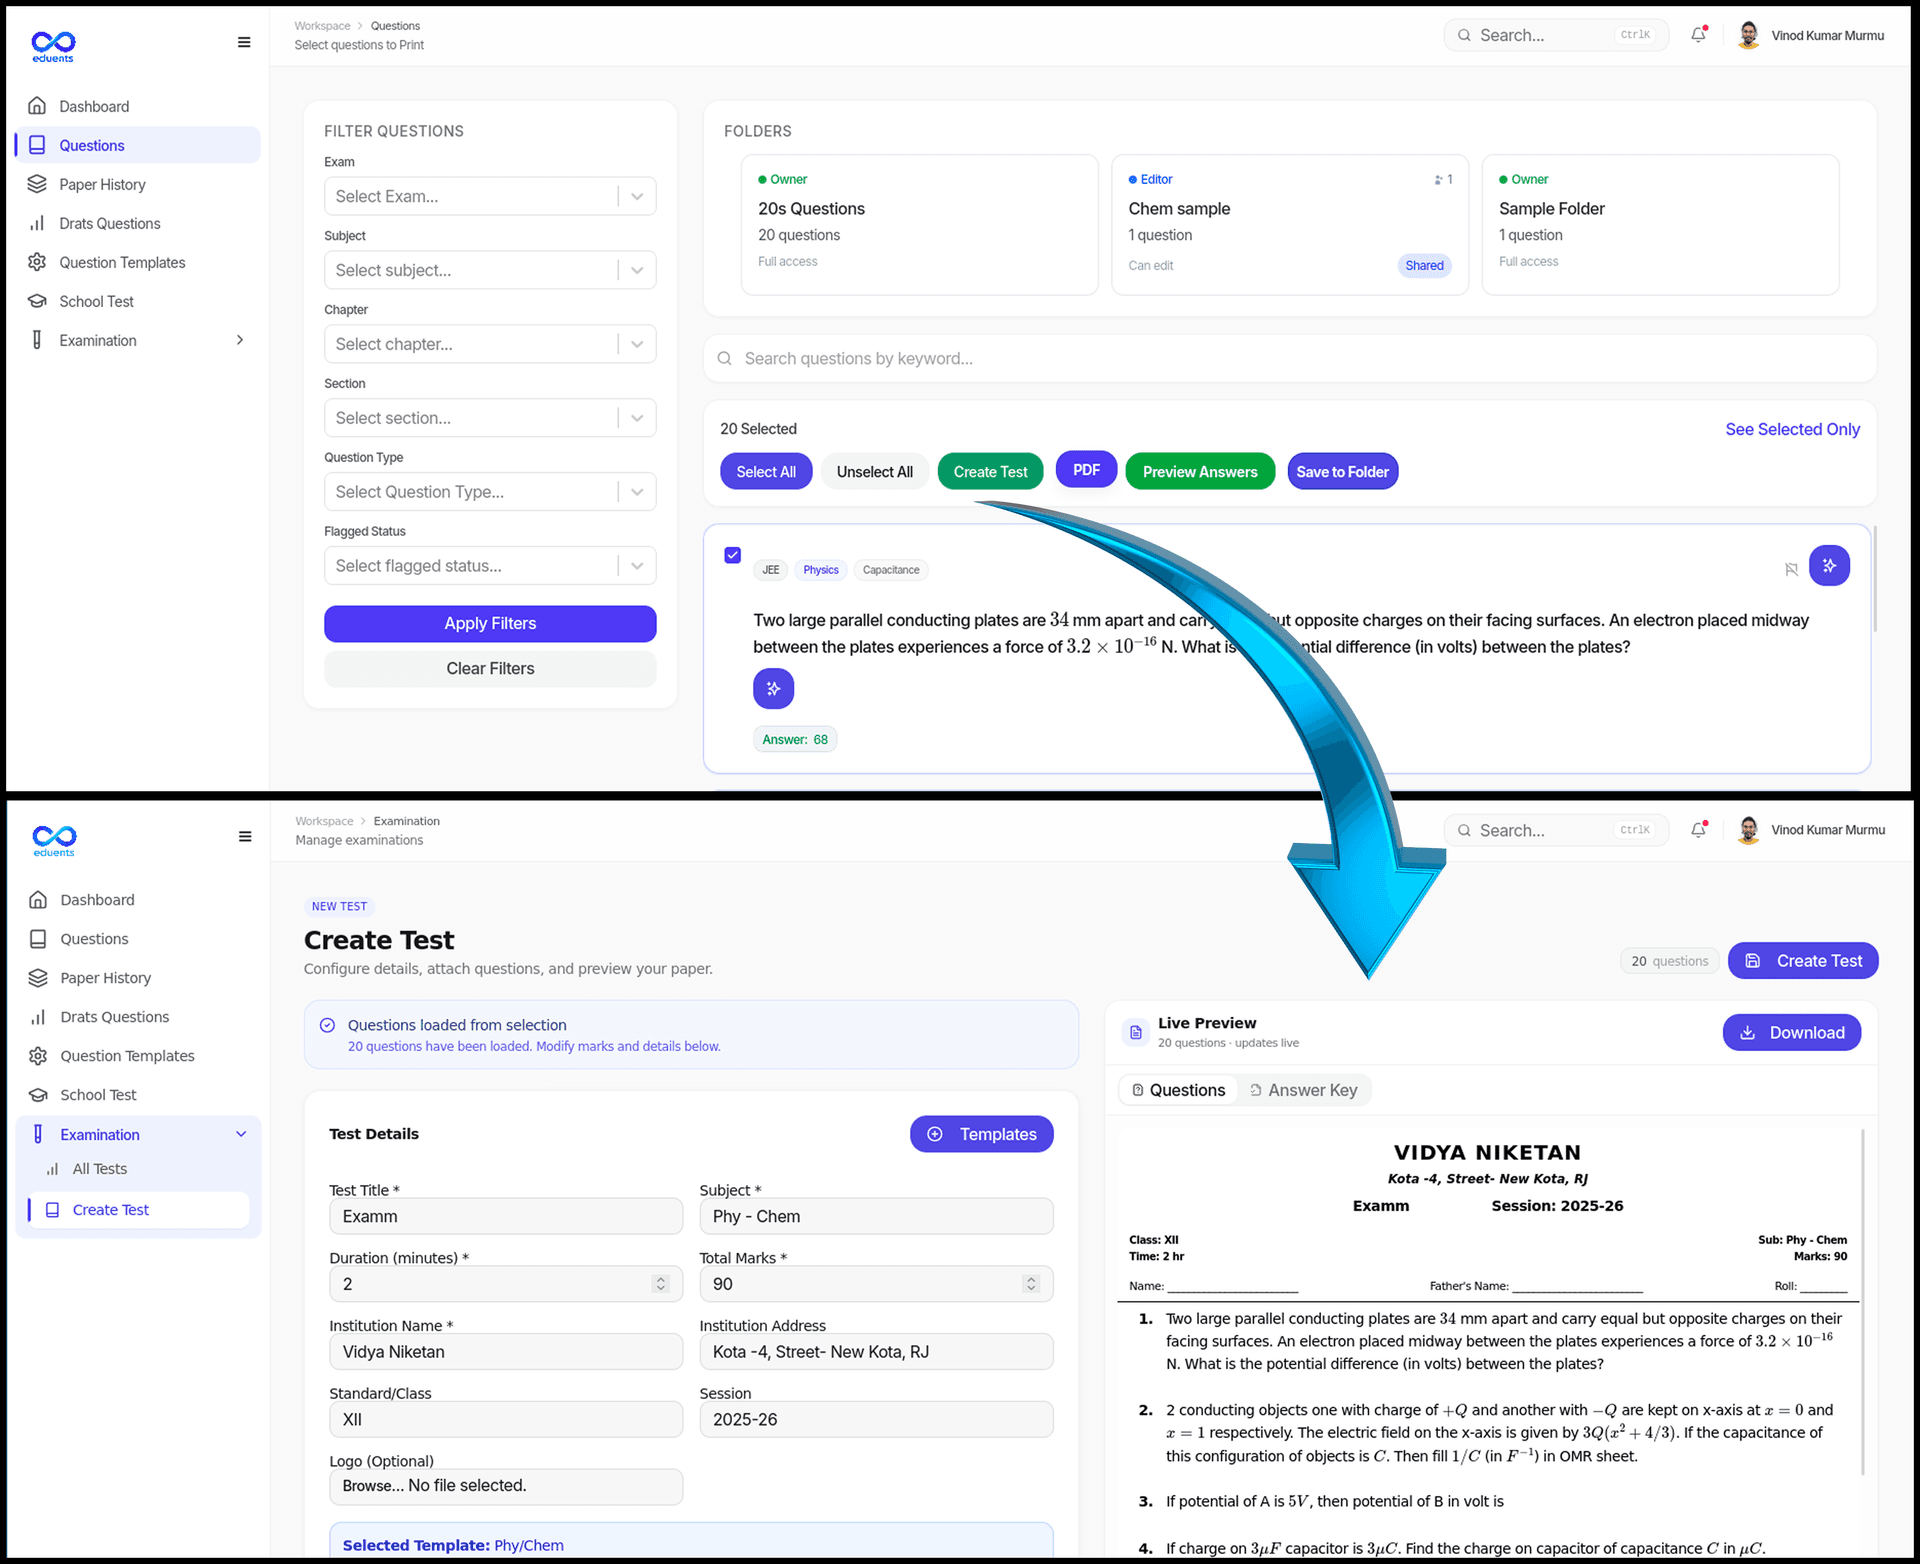Open the Select flagged status dropdown
Viewport: 1920px width, 1564px height.
(x=490, y=566)
